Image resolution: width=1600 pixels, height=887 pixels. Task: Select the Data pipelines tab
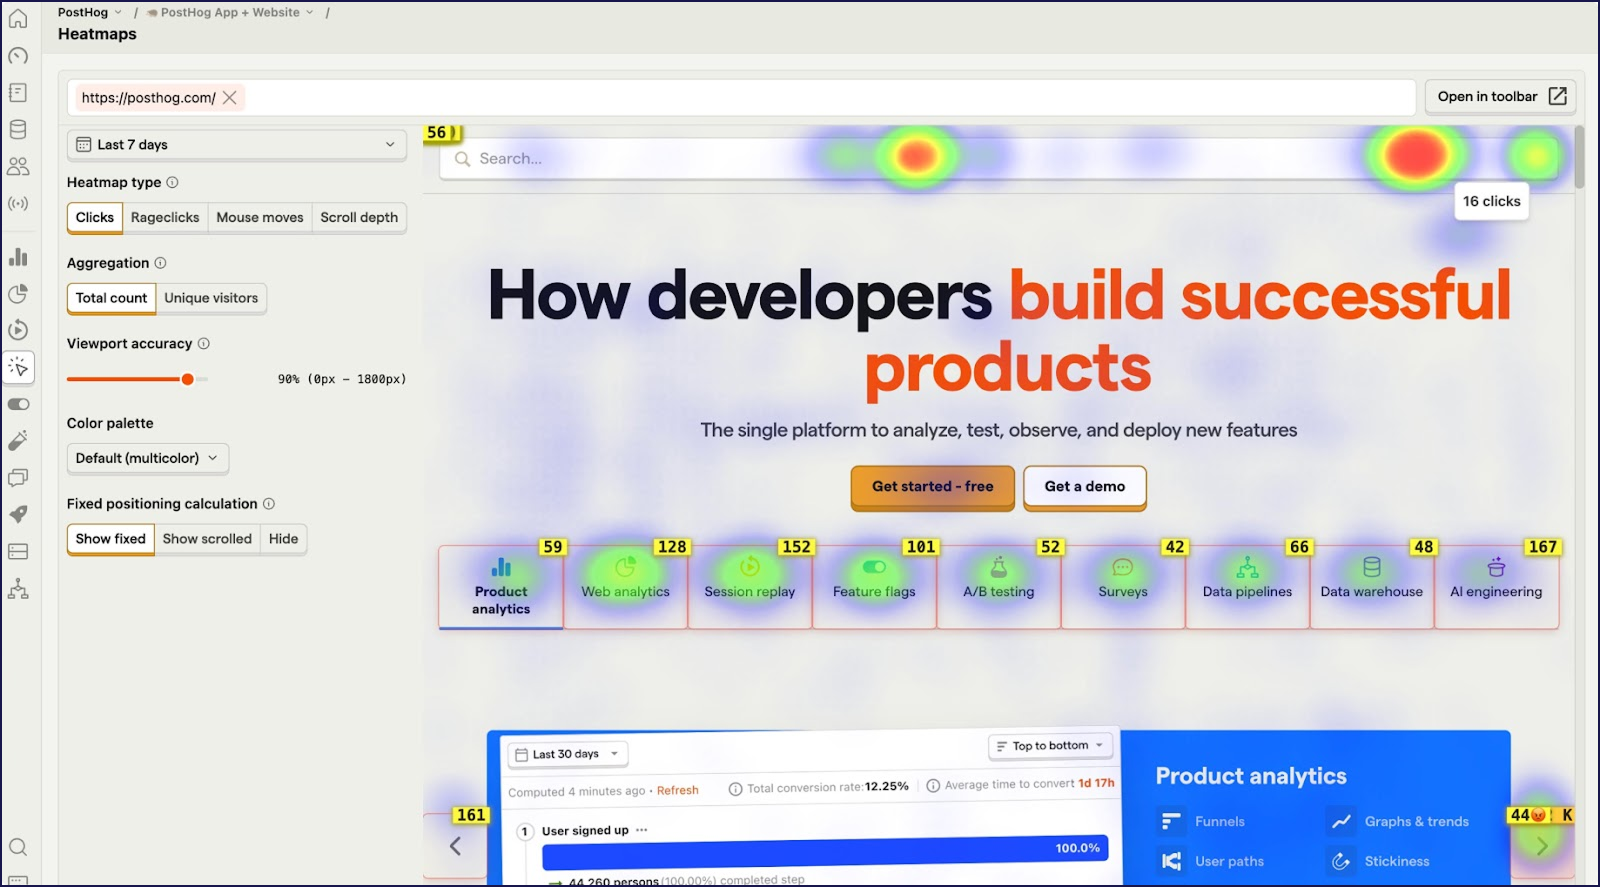(1248, 588)
